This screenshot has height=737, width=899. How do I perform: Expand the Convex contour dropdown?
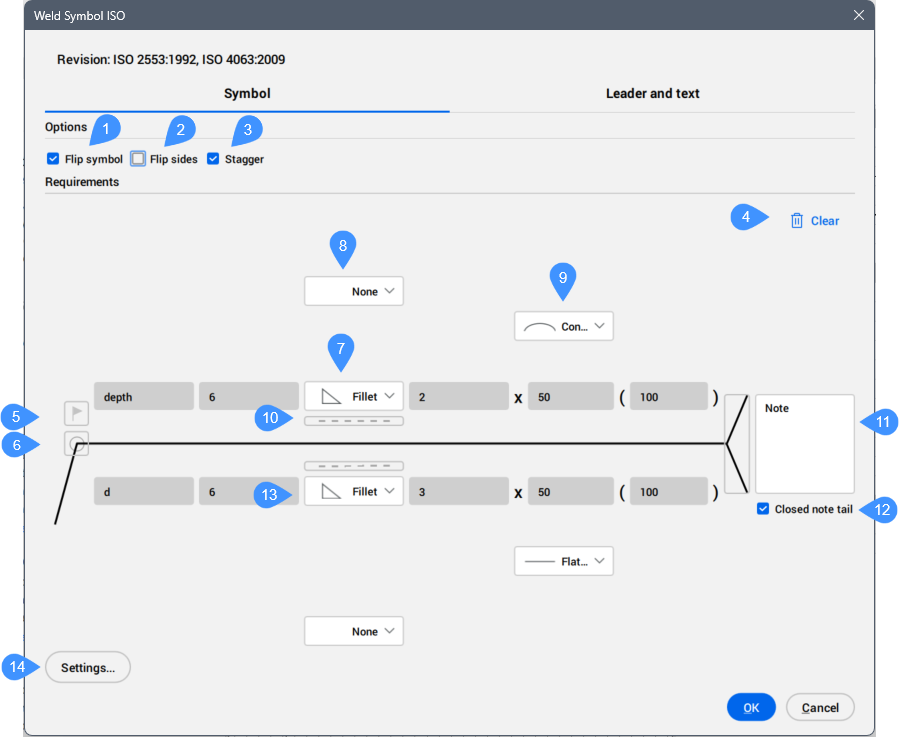[564, 326]
